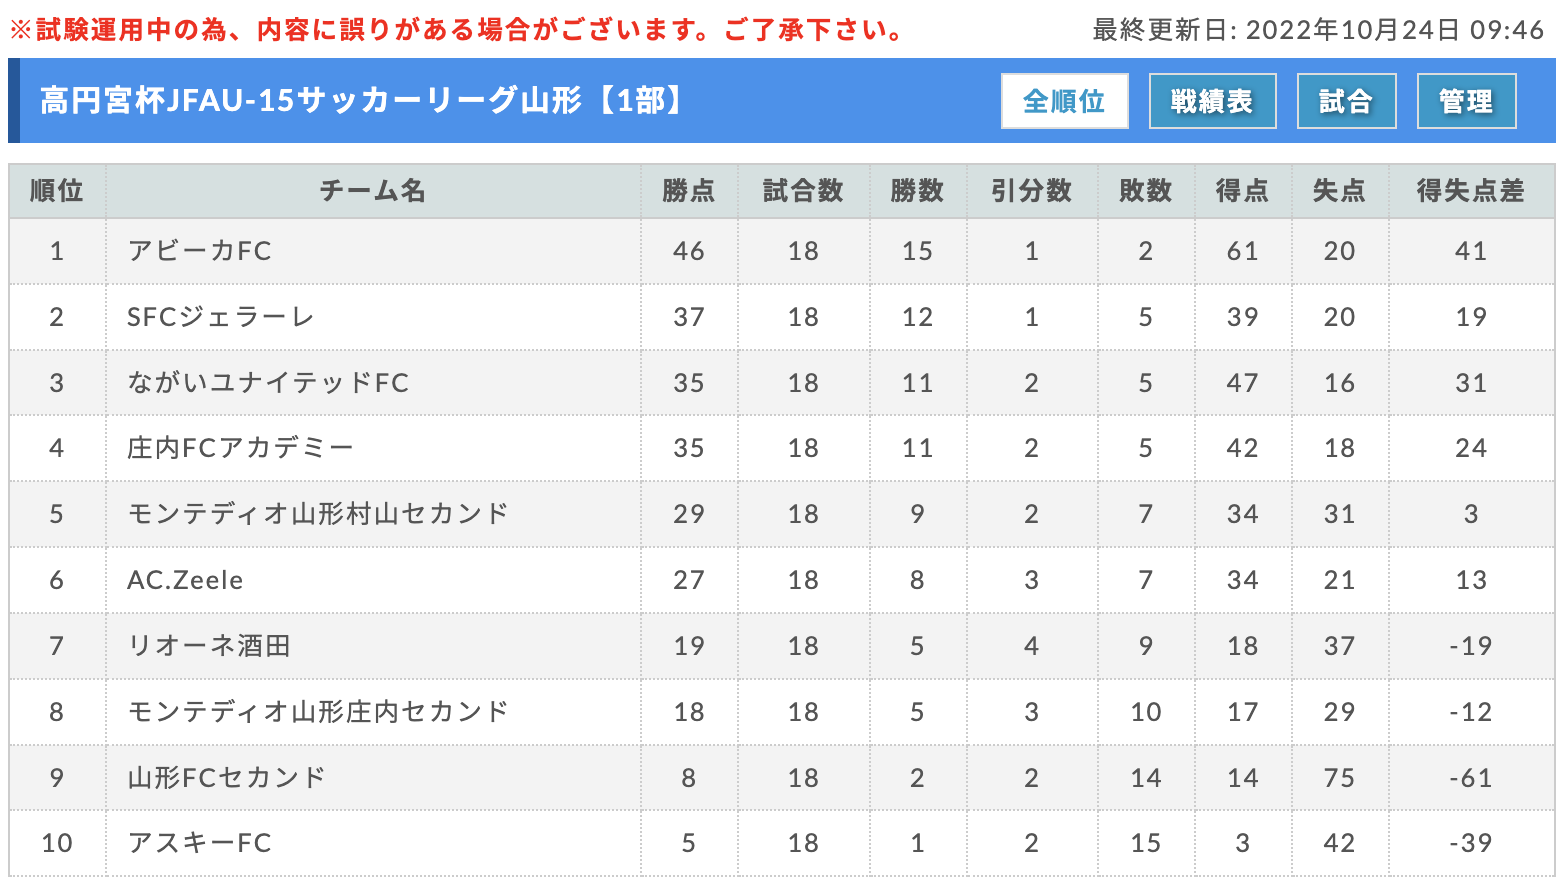The height and width of the screenshot is (884, 1562).
Task: Click the AC.Zeele team name
Action: 185,580
